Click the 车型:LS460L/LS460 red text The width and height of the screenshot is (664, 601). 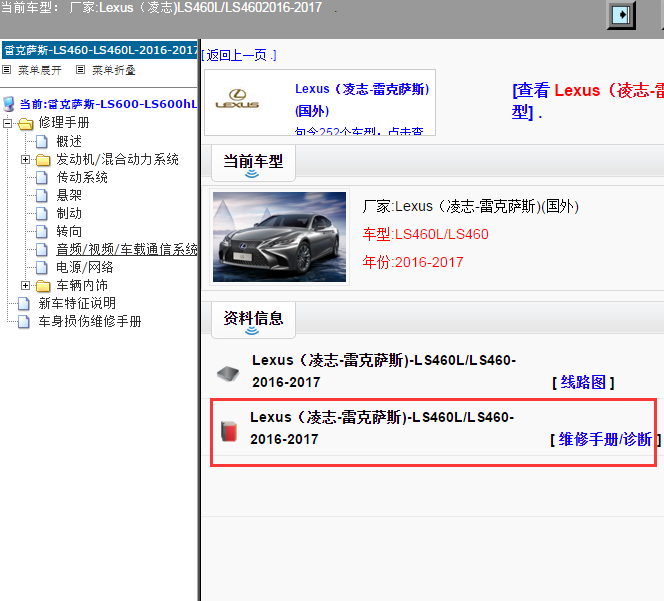426,234
